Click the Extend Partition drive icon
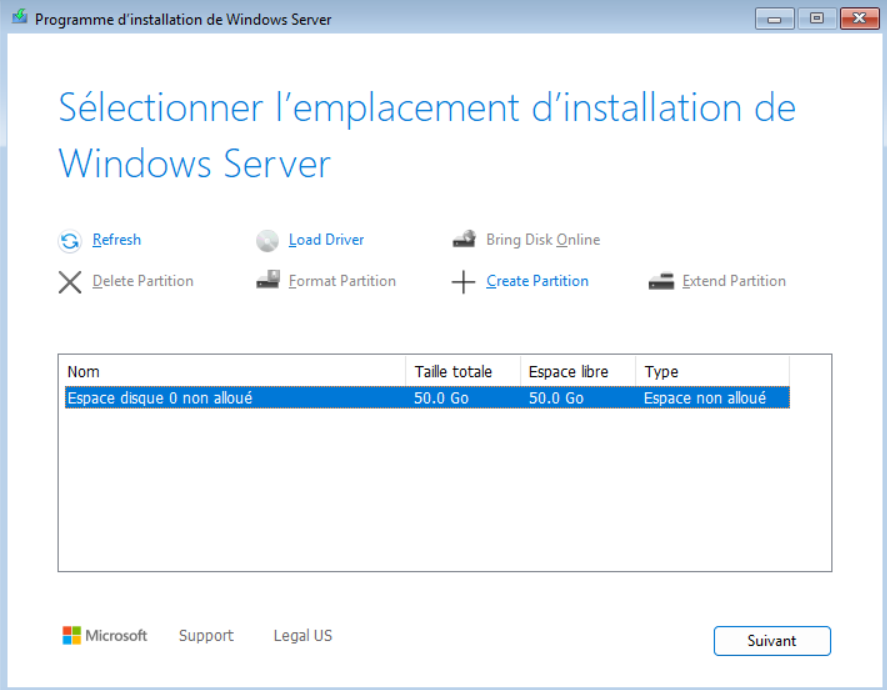The width and height of the screenshot is (887, 690). [x=661, y=281]
